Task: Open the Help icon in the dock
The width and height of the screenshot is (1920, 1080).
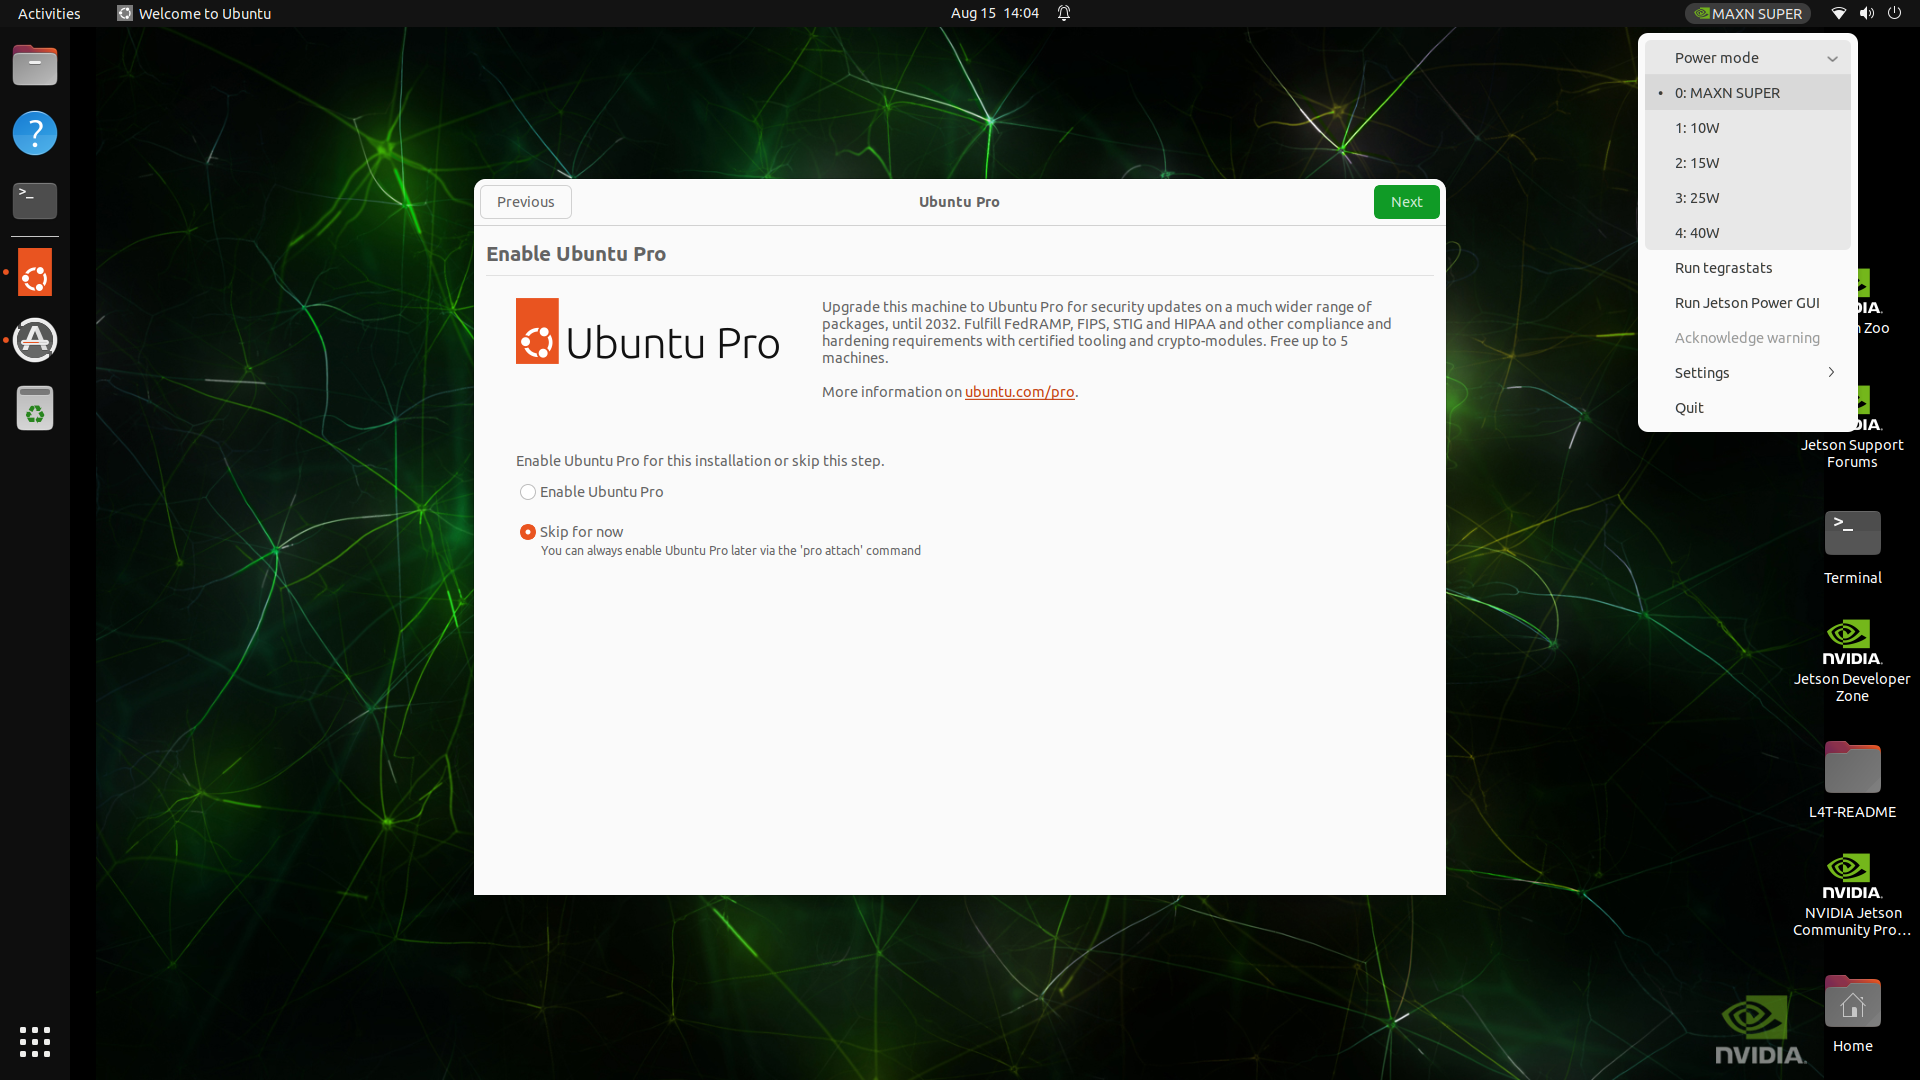Action: [35, 133]
